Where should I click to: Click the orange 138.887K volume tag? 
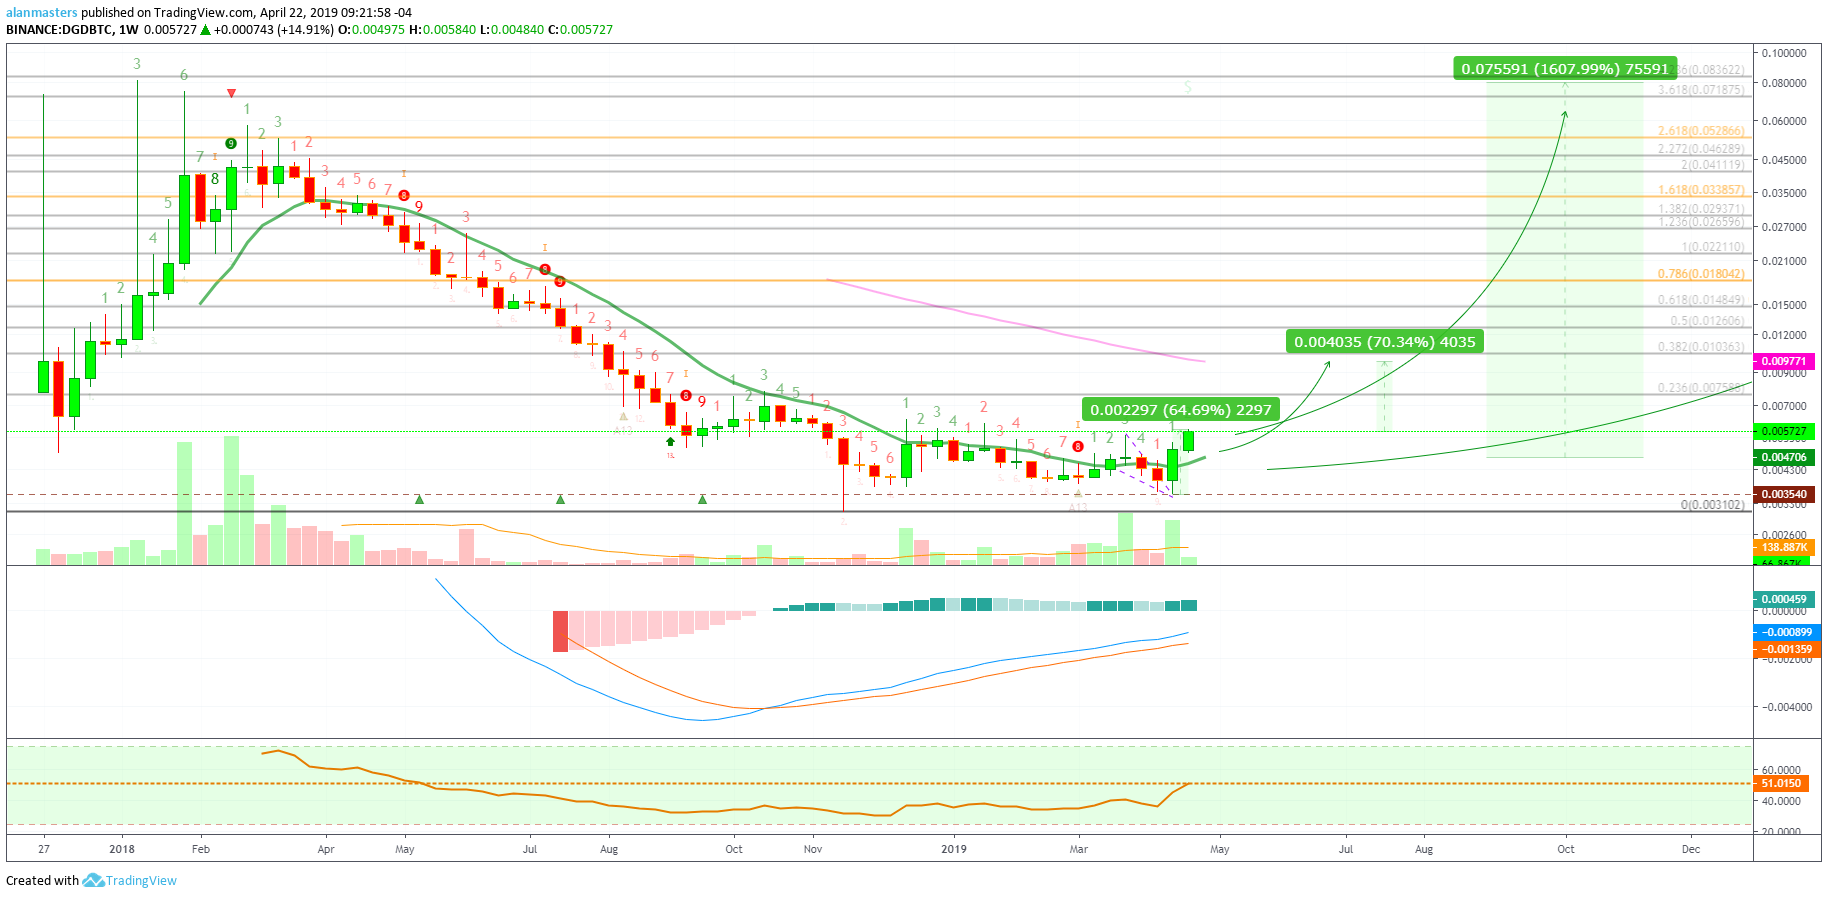point(1783,547)
